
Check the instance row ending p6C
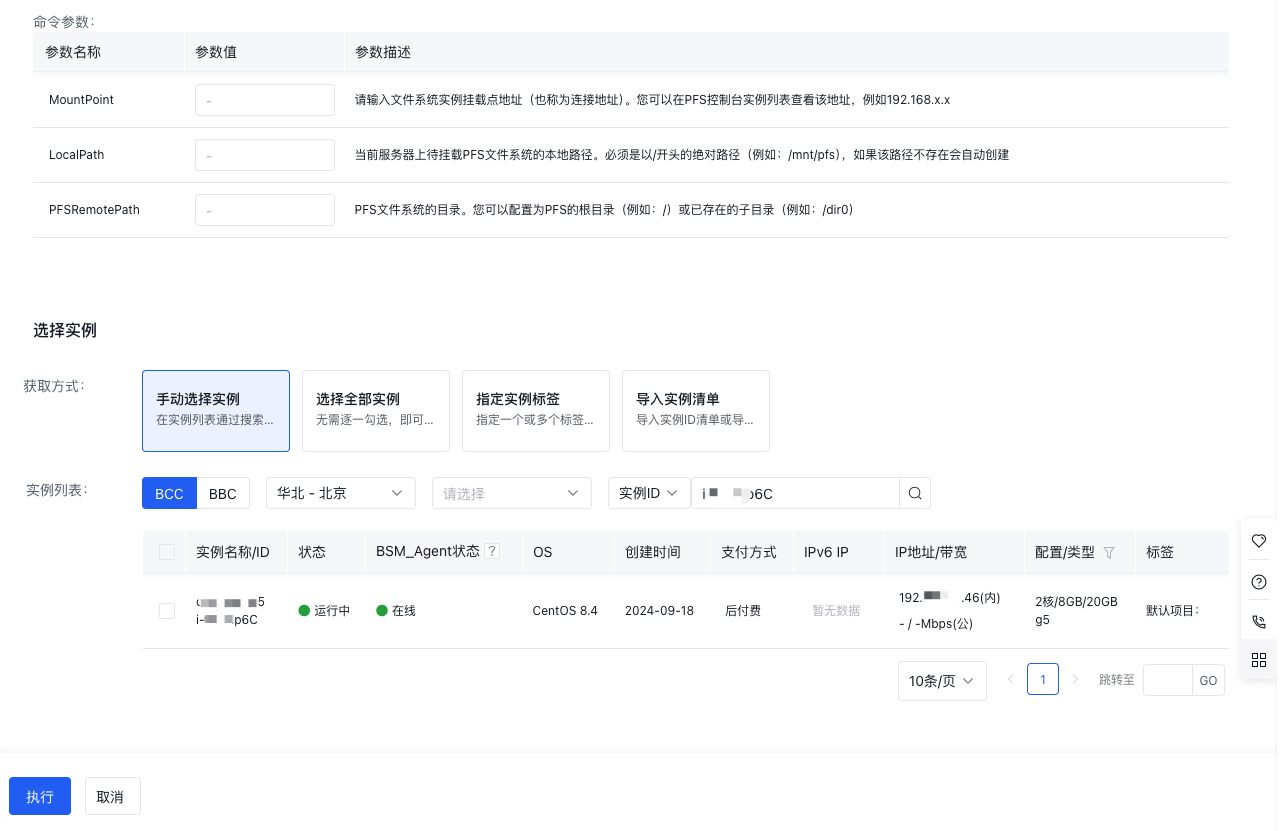click(167, 610)
